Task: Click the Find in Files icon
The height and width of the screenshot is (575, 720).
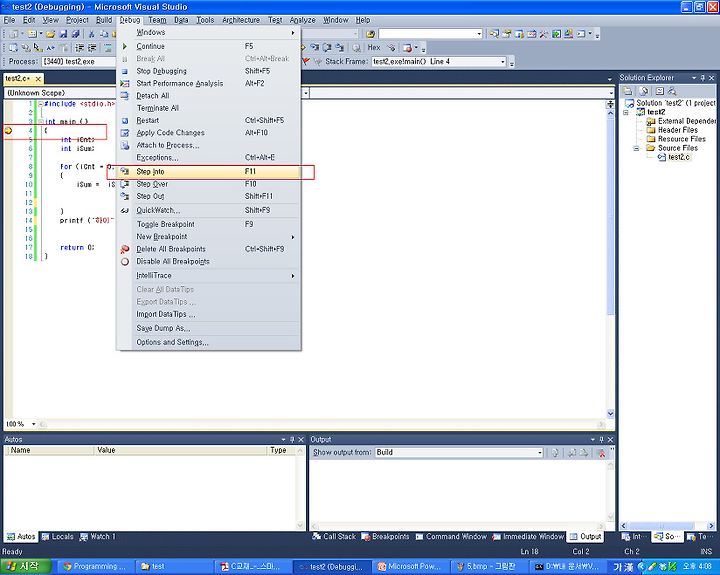Action: (x=371, y=34)
